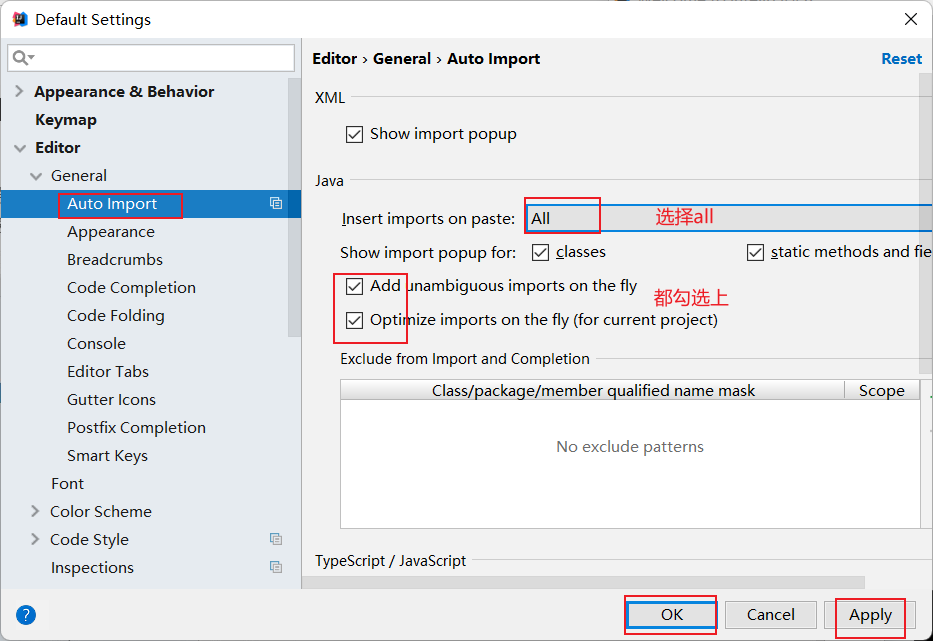Focus the settings search field
The height and width of the screenshot is (641, 933).
[151, 58]
